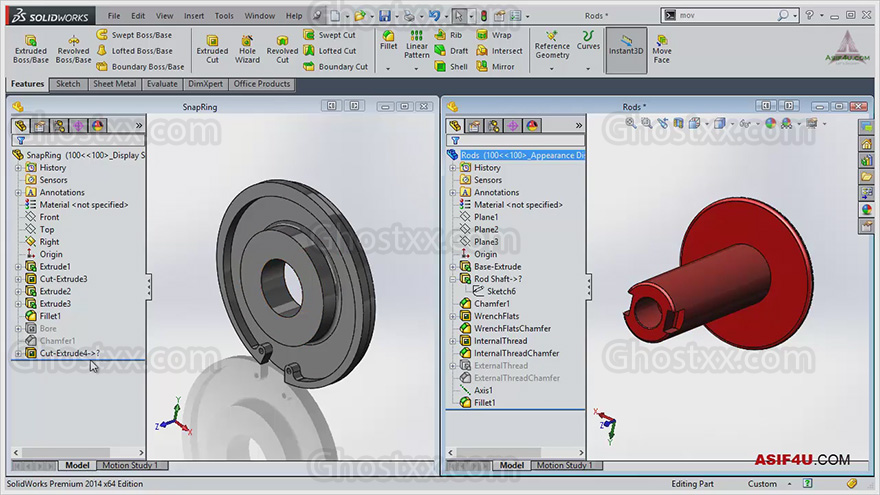This screenshot has height=495, width=880.
Task: Open Office Products tab
Action: tap(262, 84)
